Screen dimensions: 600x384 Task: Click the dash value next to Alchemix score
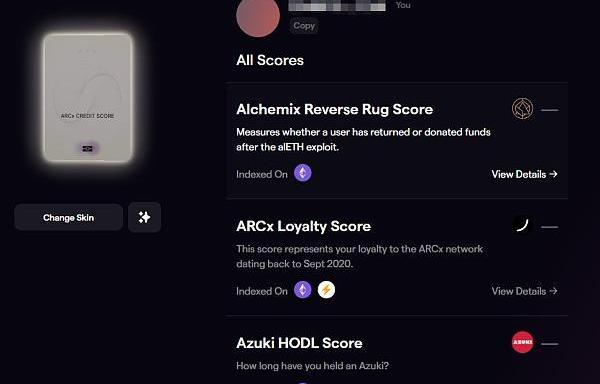click(x=550, y=110)
